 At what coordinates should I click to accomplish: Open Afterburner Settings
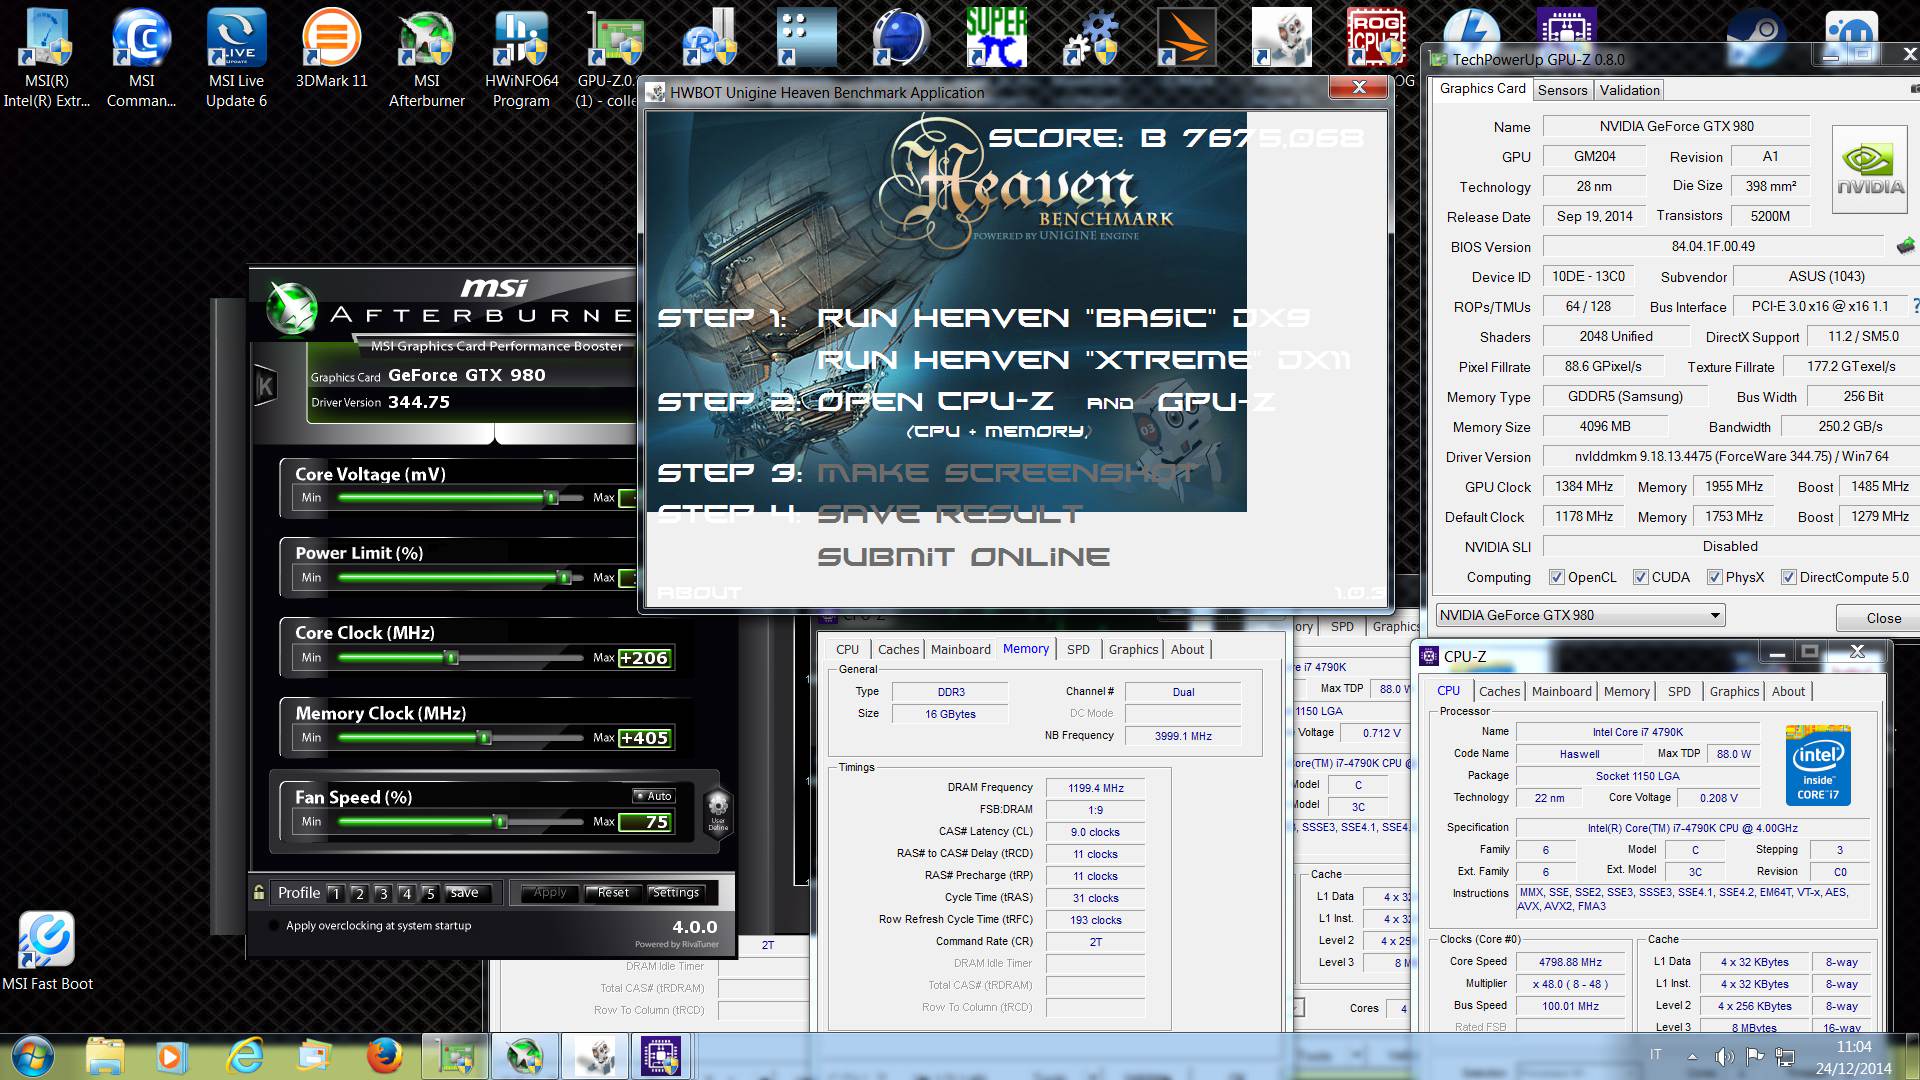pos(676,893)
